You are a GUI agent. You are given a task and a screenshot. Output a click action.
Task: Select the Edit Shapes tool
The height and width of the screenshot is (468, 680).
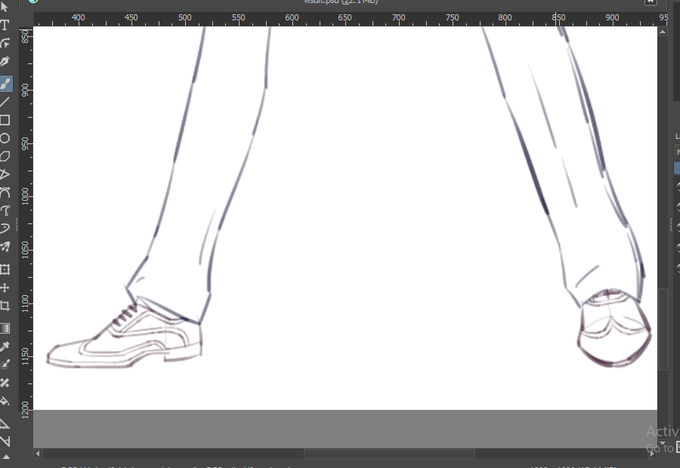5,43
